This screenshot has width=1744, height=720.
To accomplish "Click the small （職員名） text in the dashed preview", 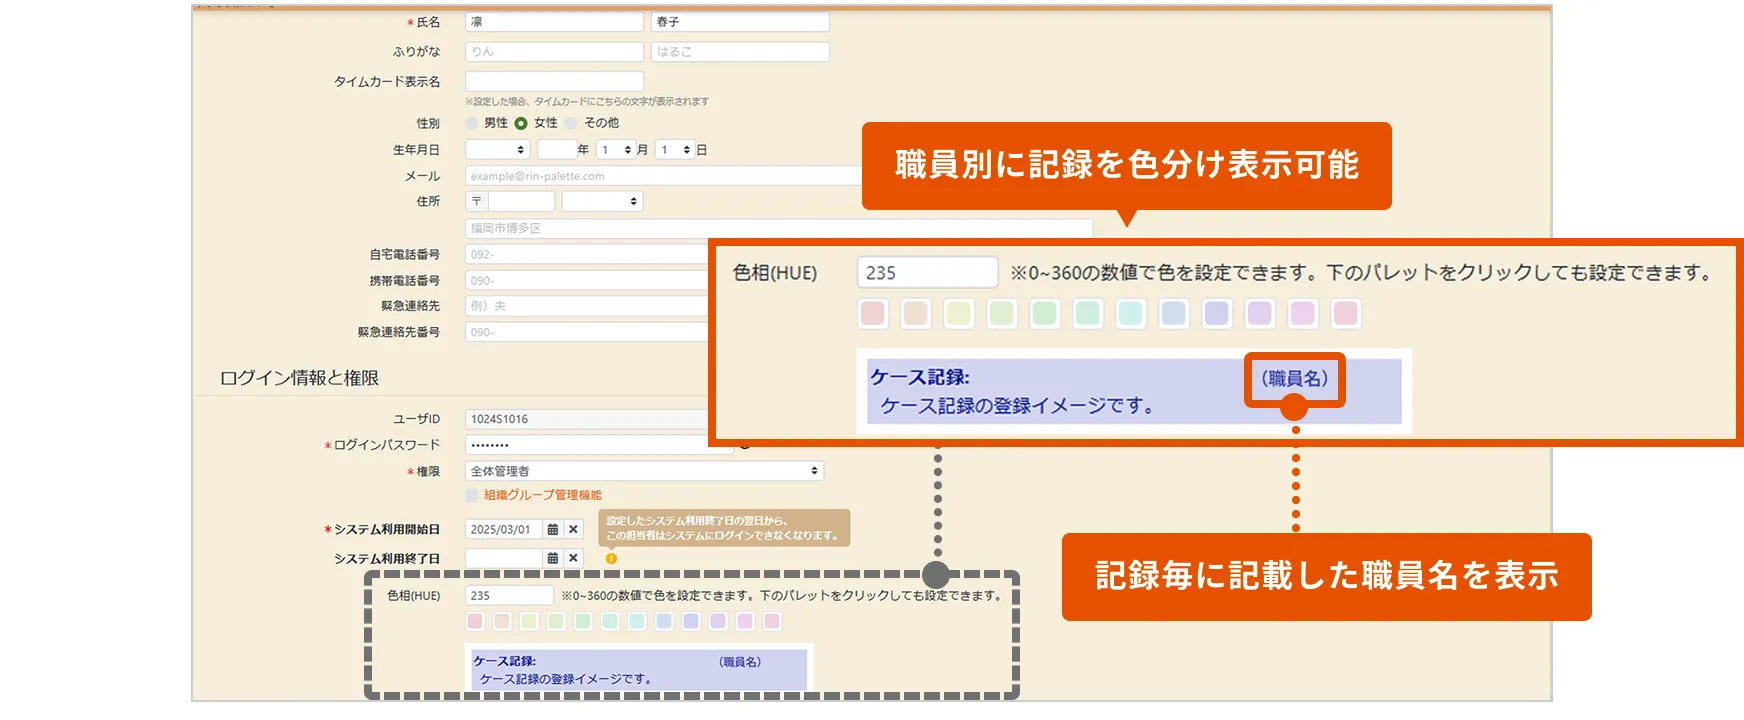I will 740,661.
